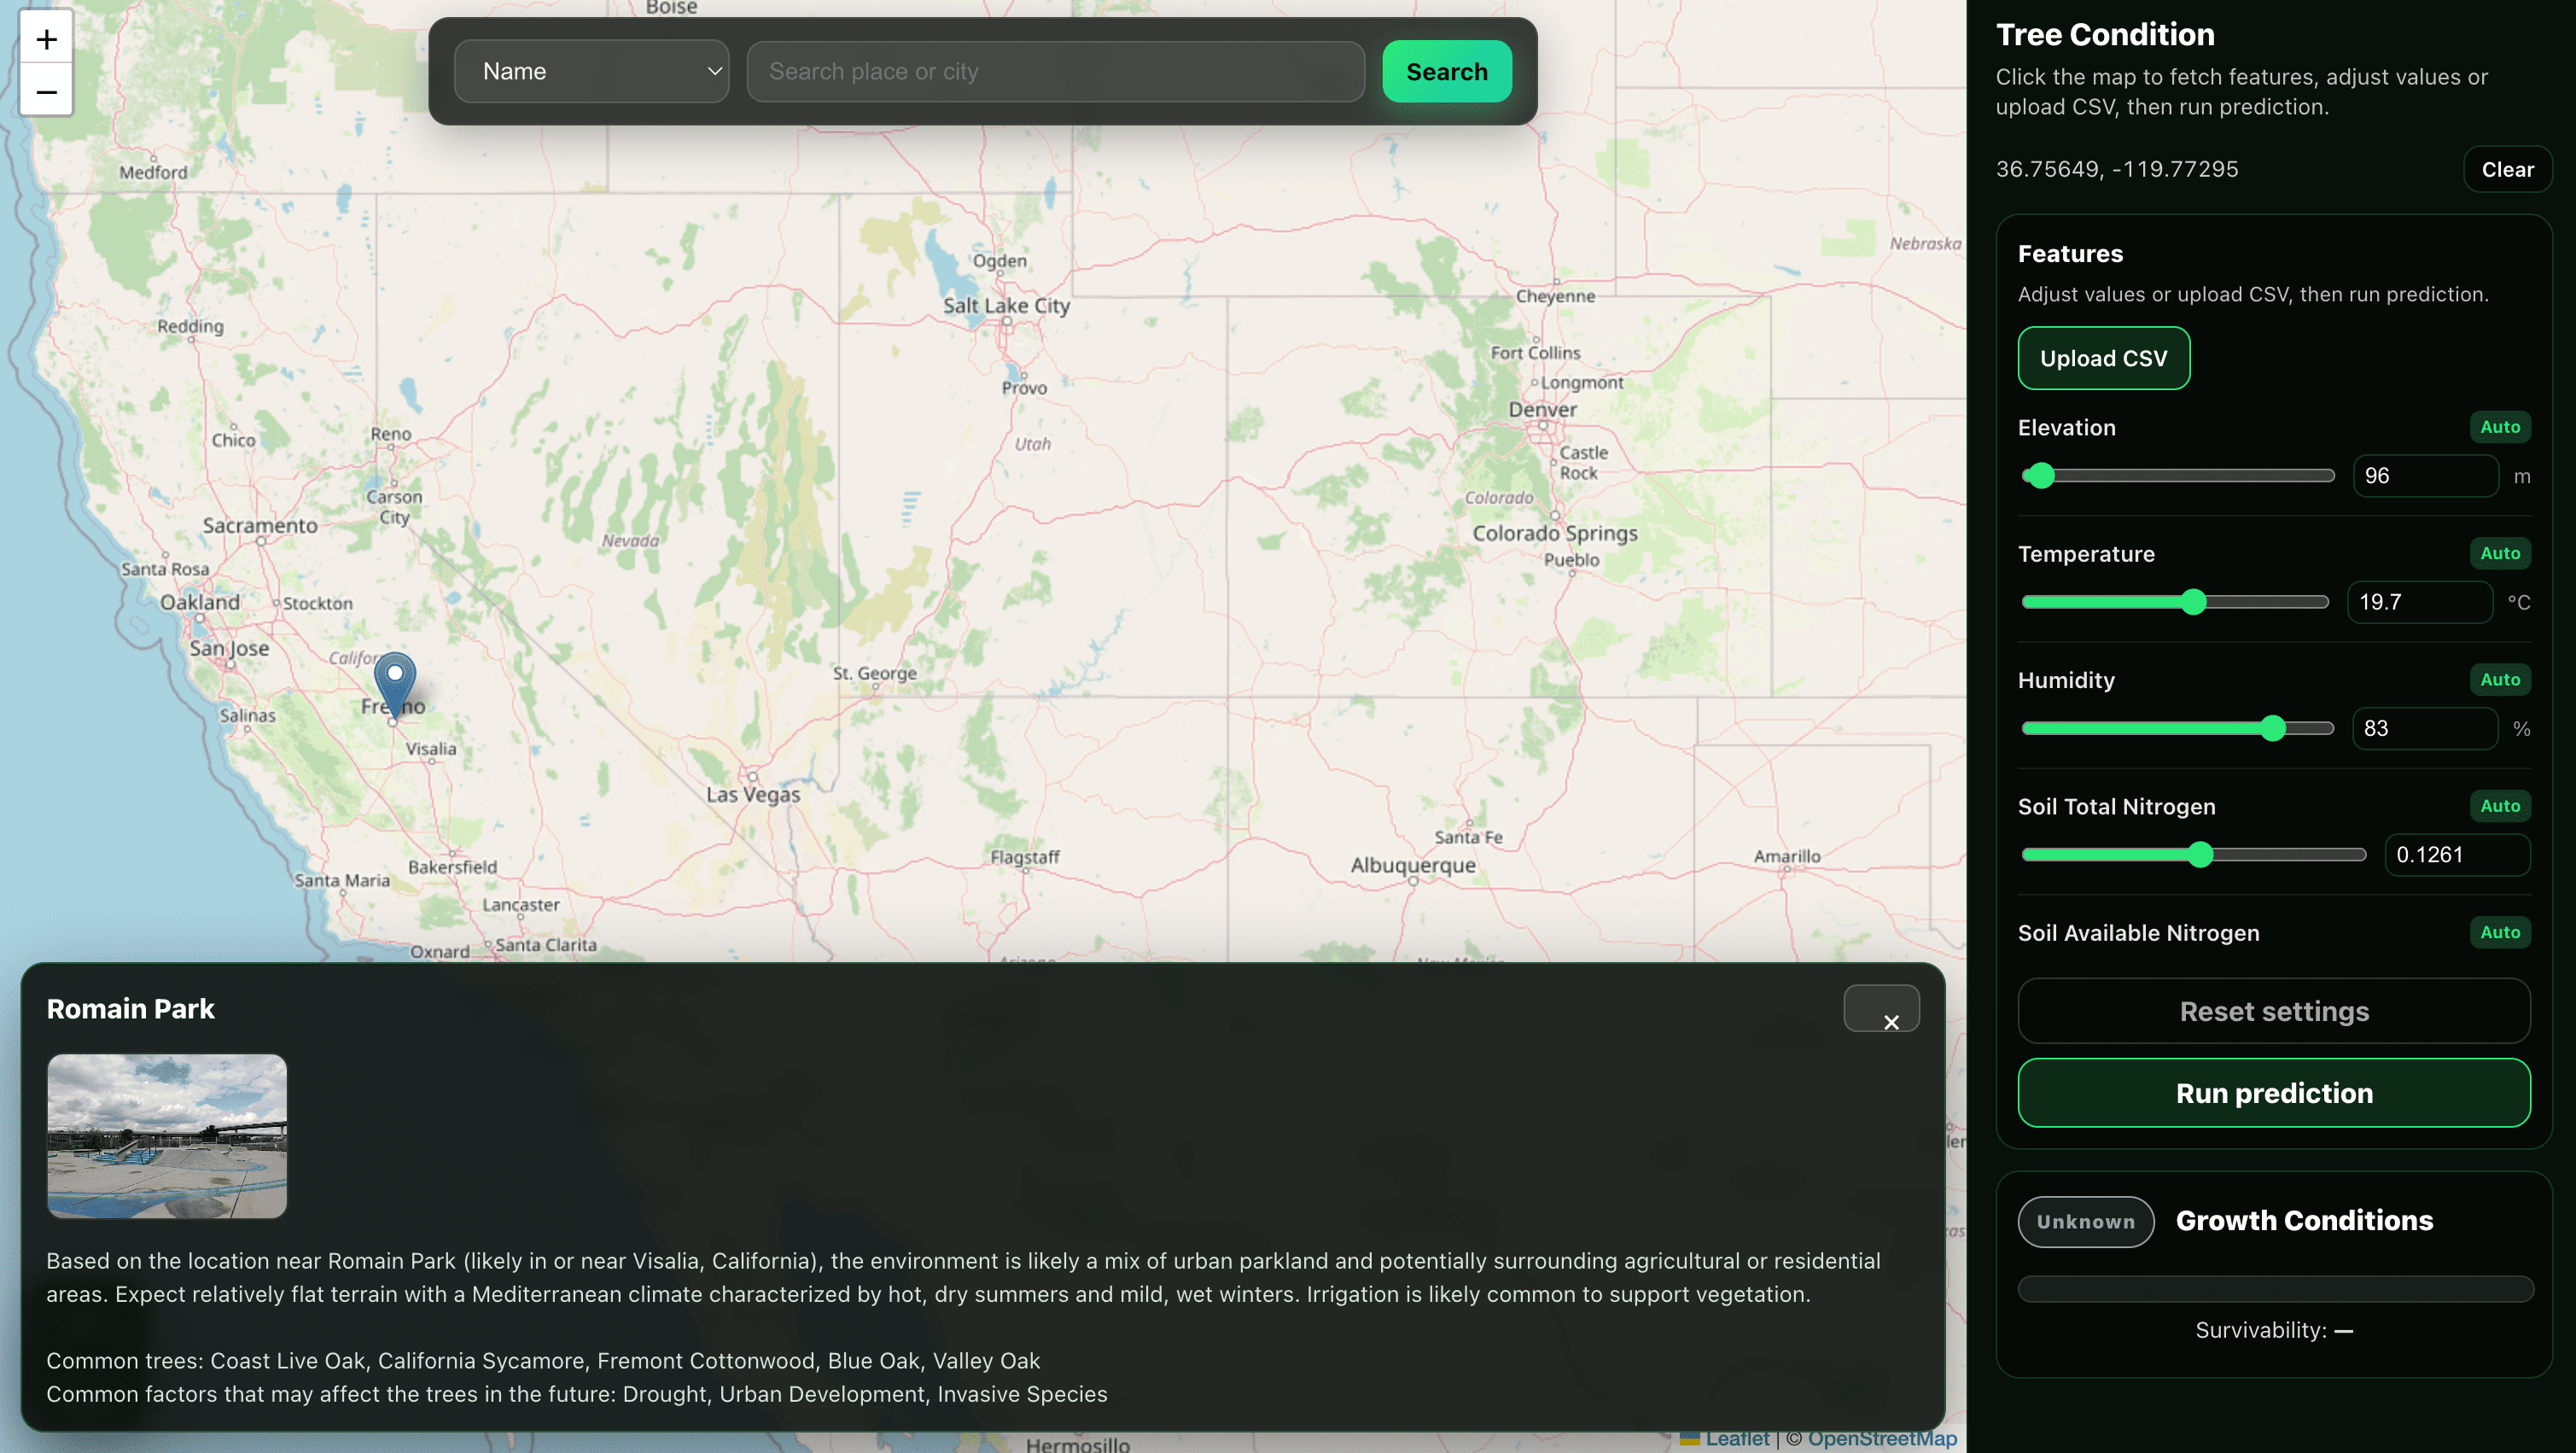The width and height of the screenshot is (2576, 1453).
Task: Toggle Auto for Elevation
Action: point(2499,427)
